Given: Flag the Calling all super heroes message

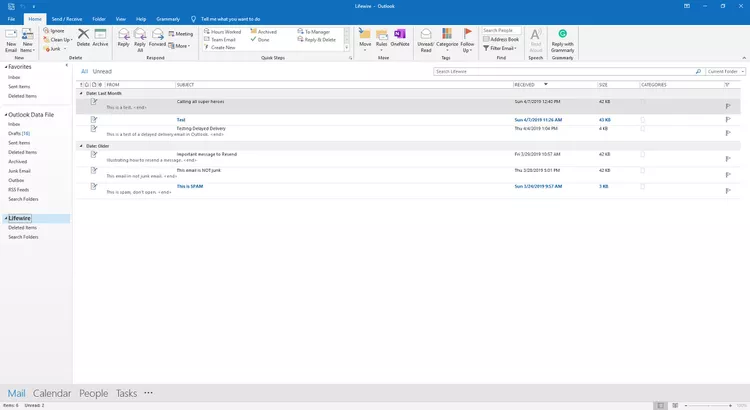Looking at the screenshot, I should point(728,106).
